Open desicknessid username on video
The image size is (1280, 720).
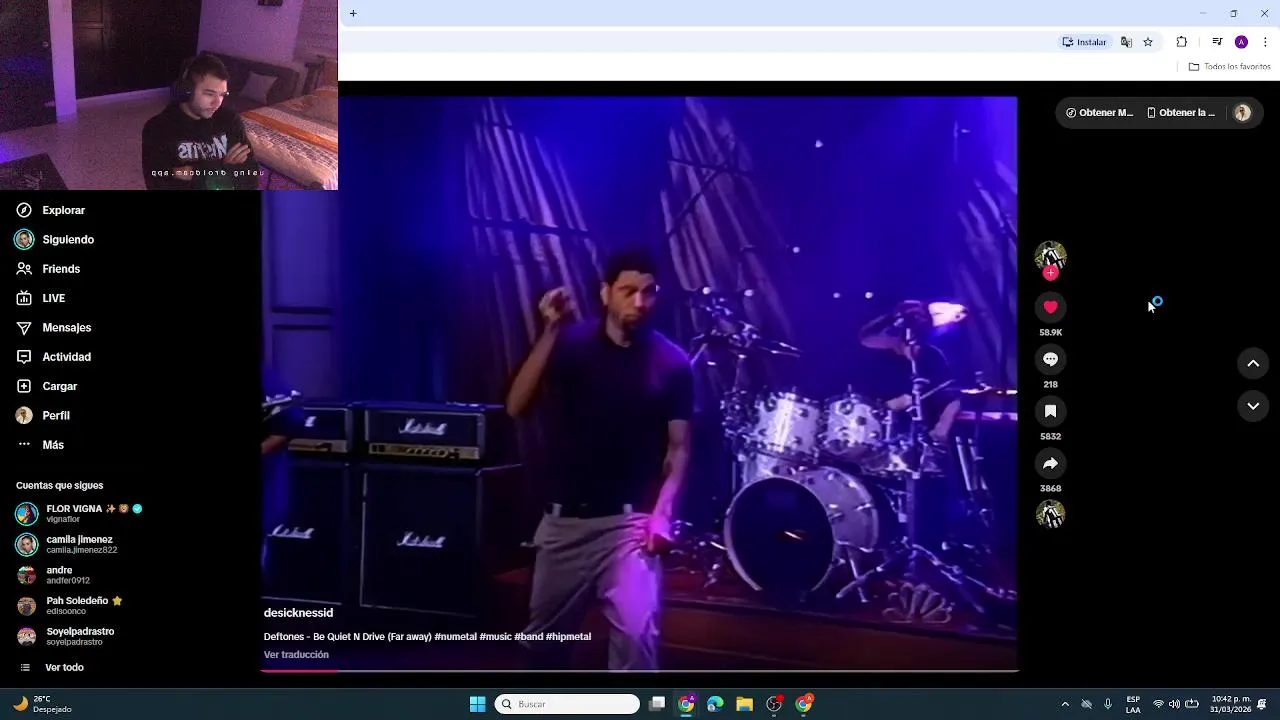(298, 613)
